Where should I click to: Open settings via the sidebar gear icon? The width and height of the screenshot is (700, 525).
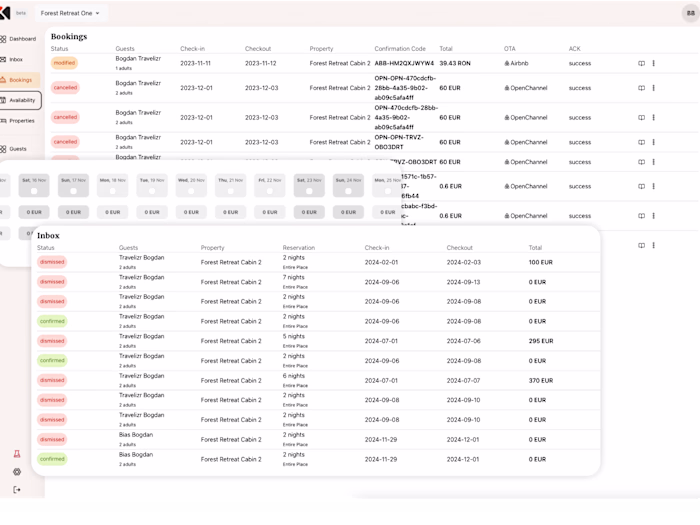17,472
